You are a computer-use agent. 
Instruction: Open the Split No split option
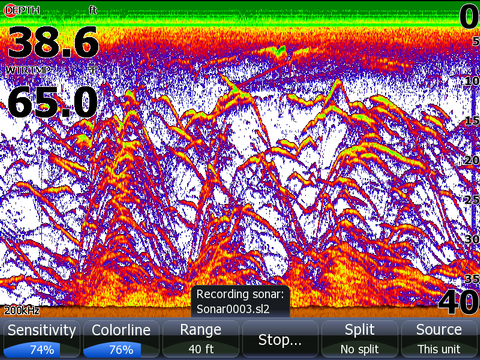pos(360,339)
